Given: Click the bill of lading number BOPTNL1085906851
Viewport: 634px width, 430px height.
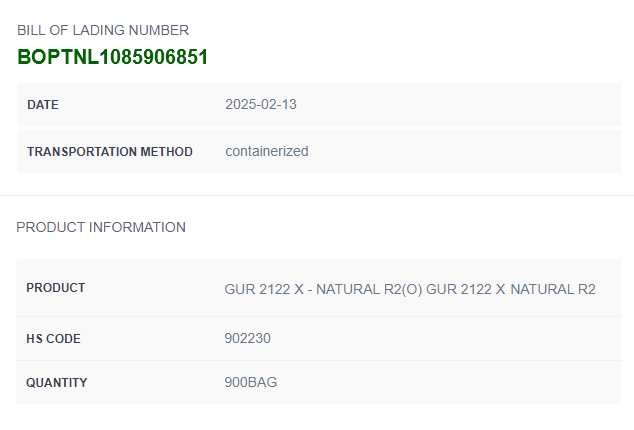Looking at the screenshot, I should pyautogui.click(x=112, y=57).
